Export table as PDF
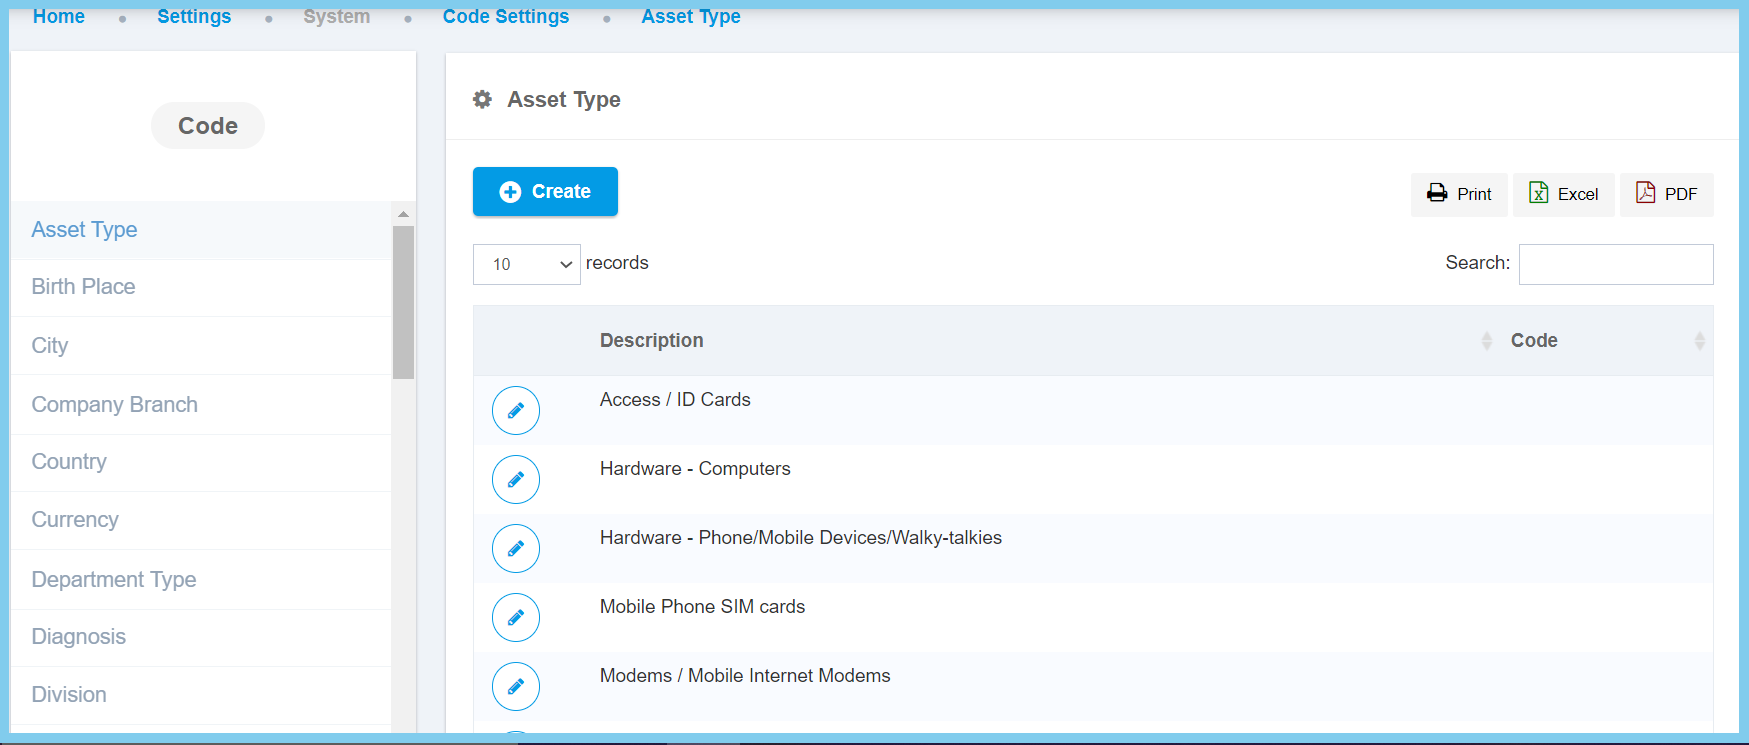 click(1666, 194)
